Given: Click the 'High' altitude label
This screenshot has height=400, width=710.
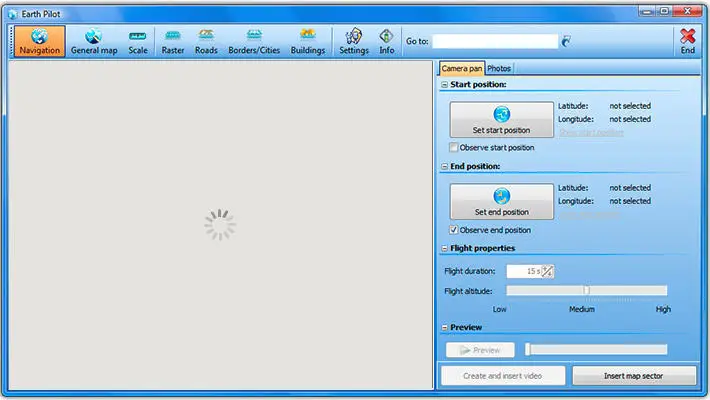Looking at the screenshot, I should (663, 309).
